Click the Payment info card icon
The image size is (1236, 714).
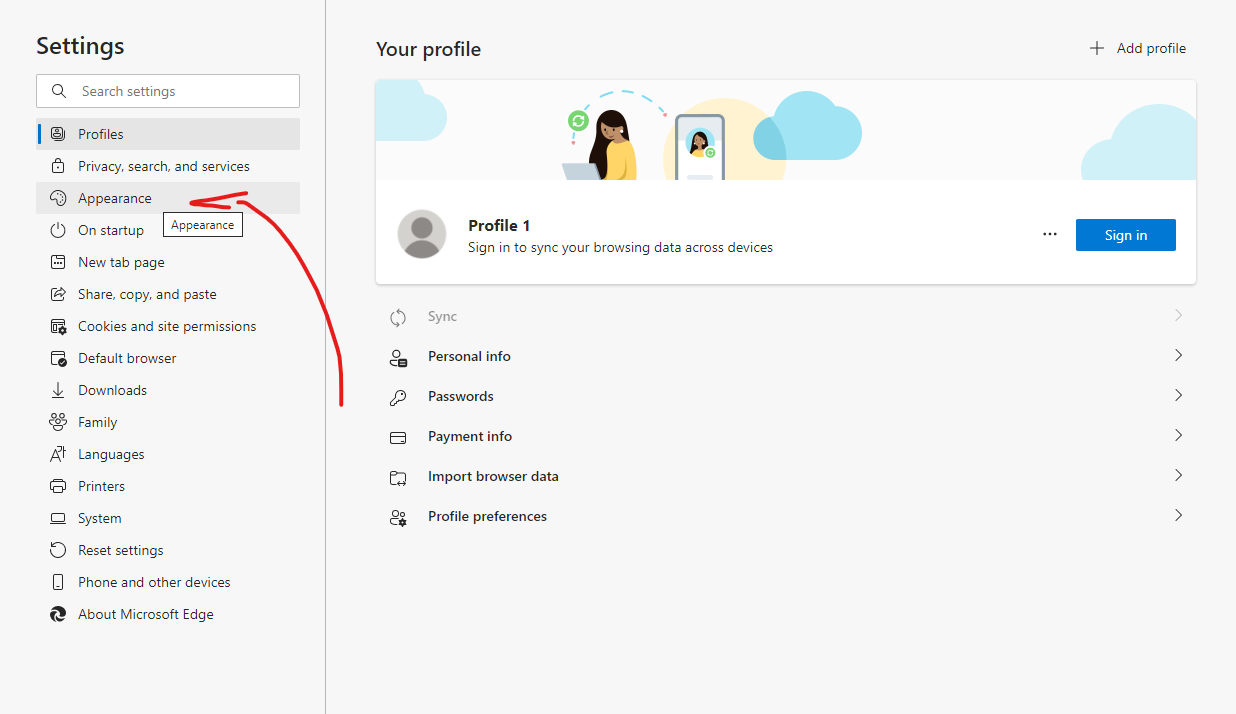[x=398, y=437]
